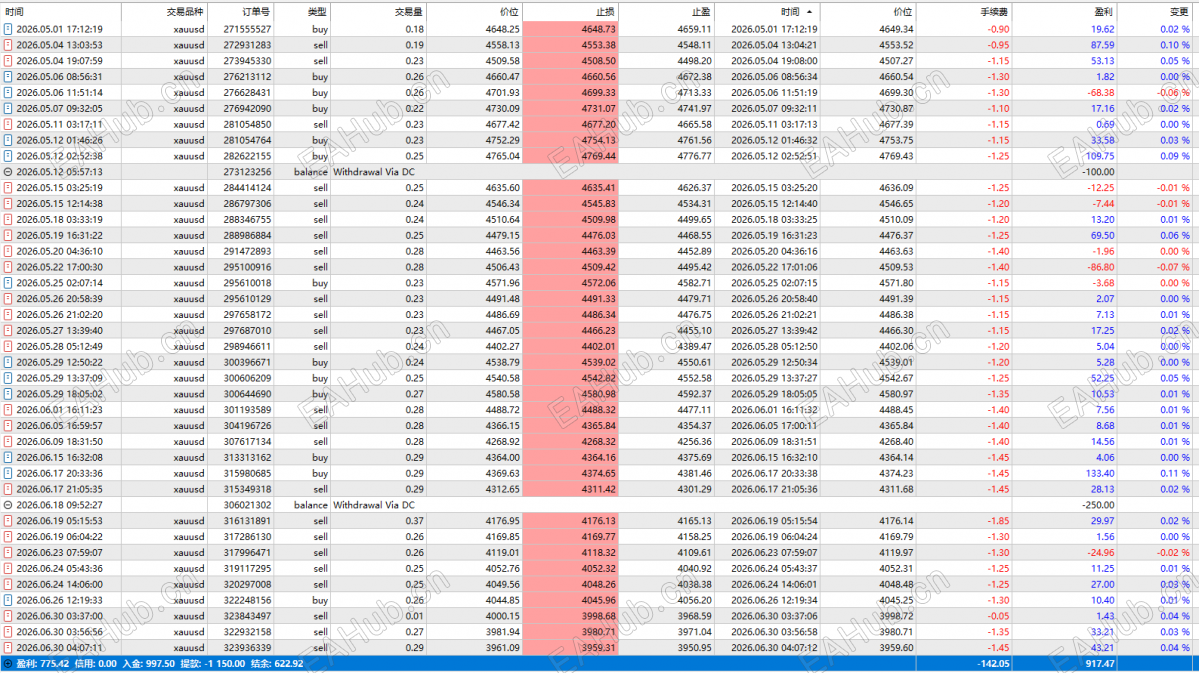Select the take profit value 4776.77

coord(694,156)
